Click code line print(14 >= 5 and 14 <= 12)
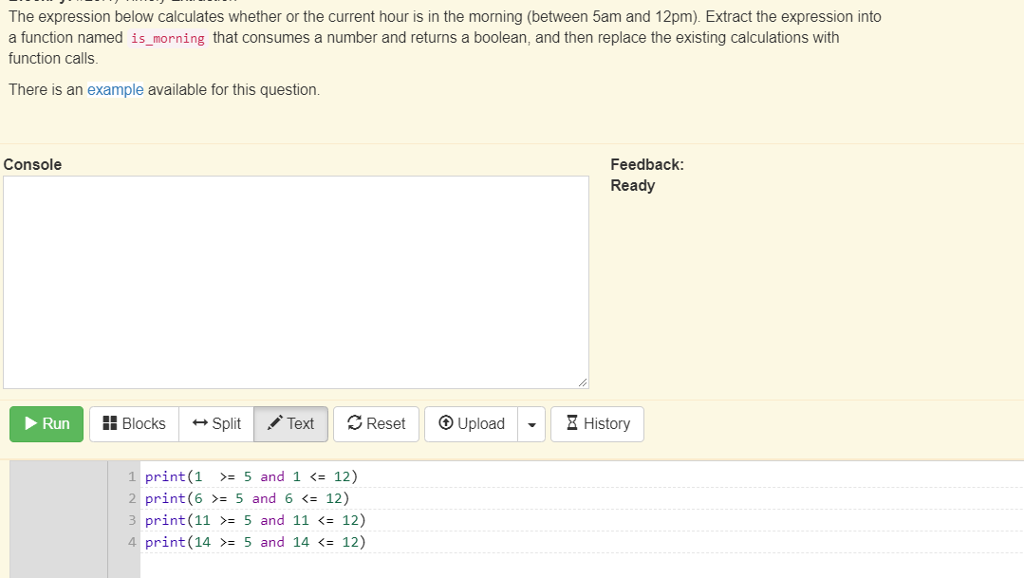 pyautogui.click(x=255, y=542)
